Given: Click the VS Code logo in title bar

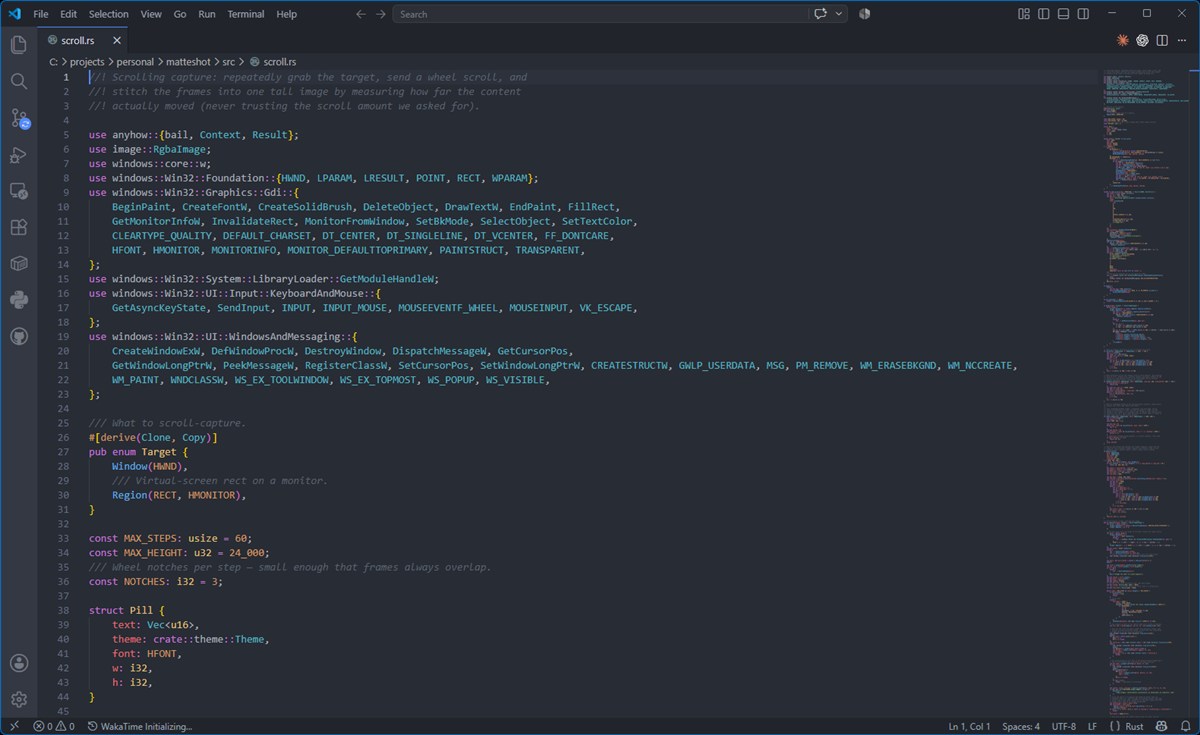Looking at the screenshot, I should pos(14,14).
